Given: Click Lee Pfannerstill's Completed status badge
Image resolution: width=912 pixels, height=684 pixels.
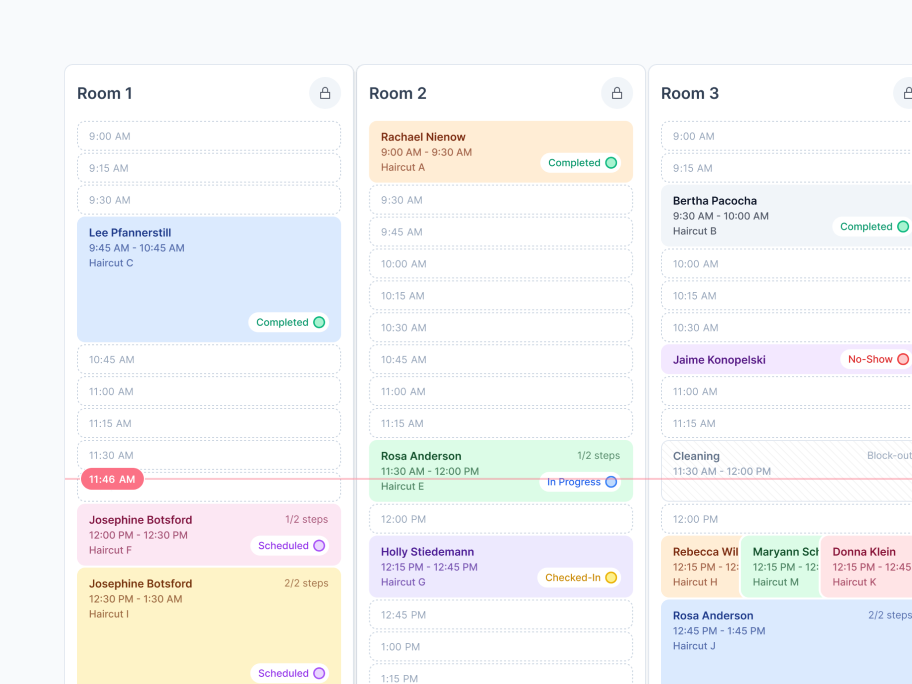Looking at the screenshot, I should point(290,322).
